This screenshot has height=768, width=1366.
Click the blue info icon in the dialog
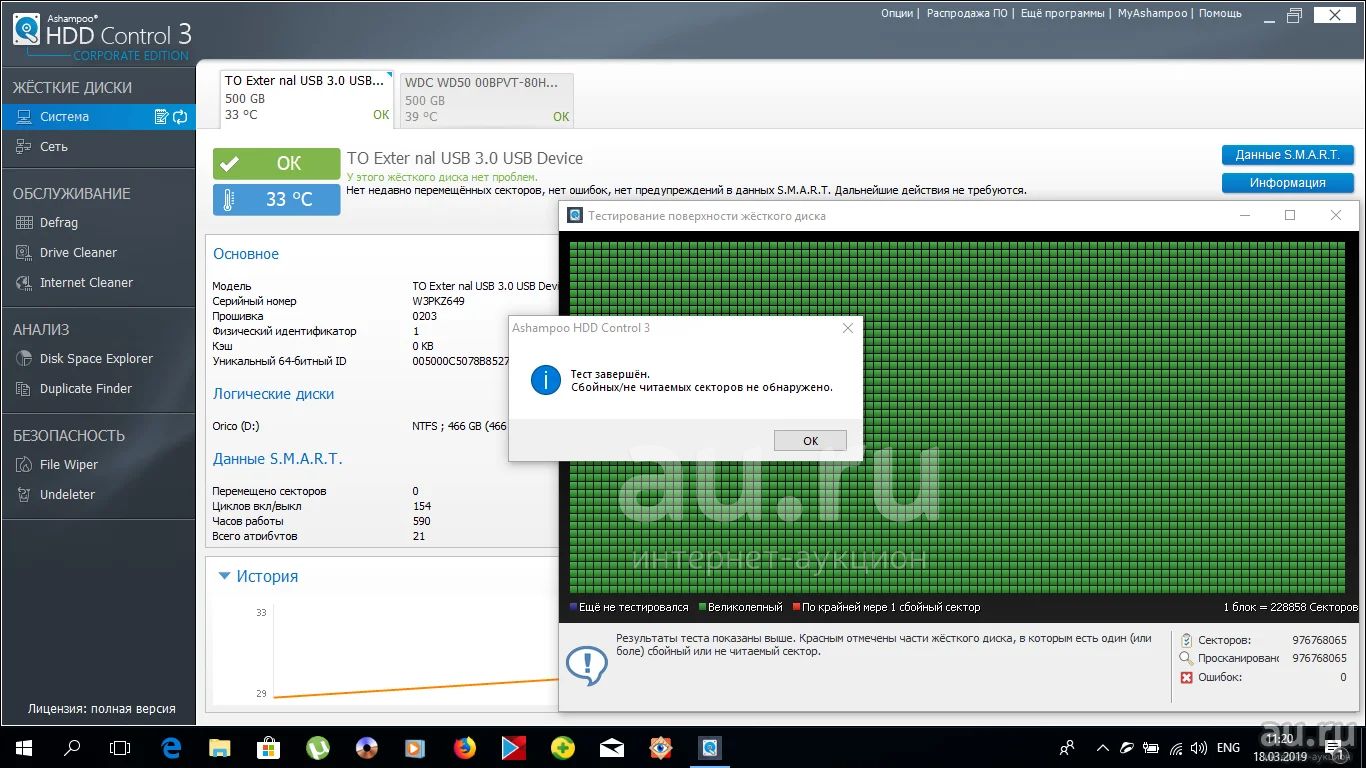coord(545,380)
